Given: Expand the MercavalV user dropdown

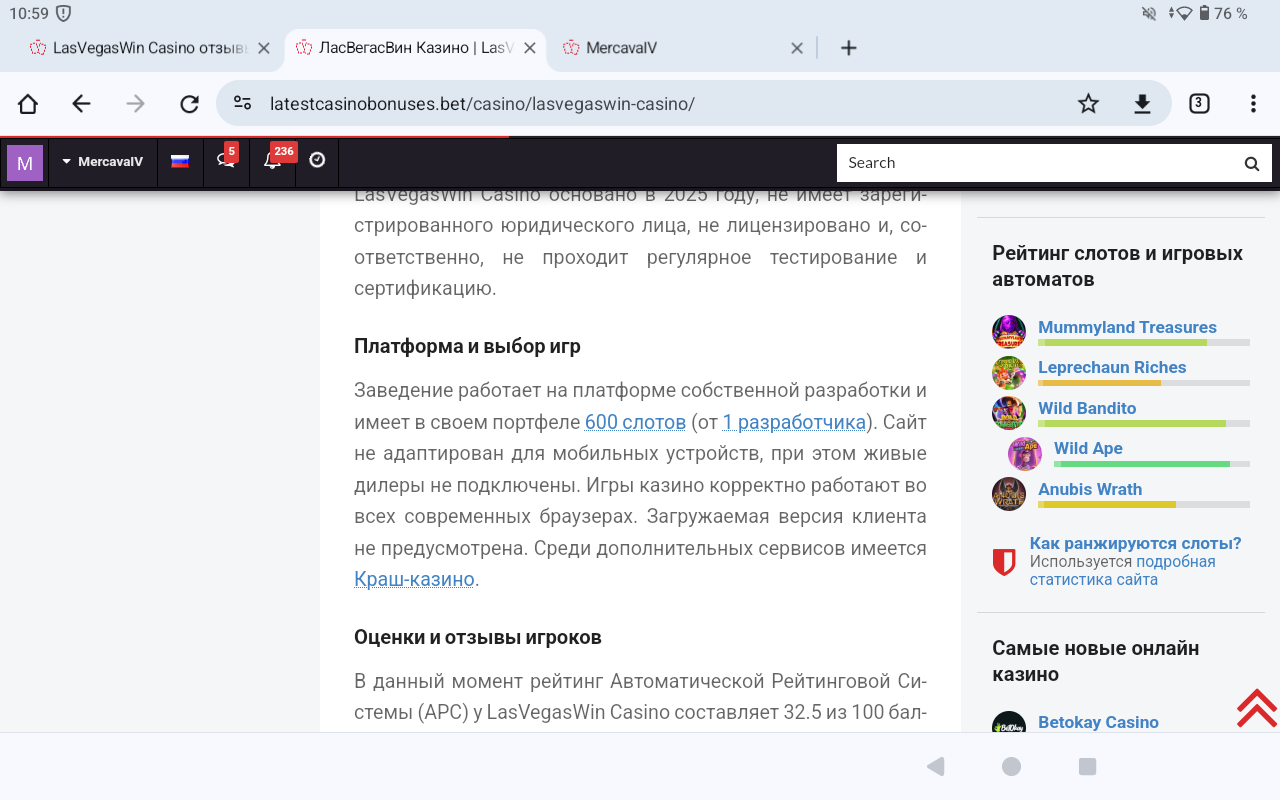Looking at the screenshot, I should (102, 162).
